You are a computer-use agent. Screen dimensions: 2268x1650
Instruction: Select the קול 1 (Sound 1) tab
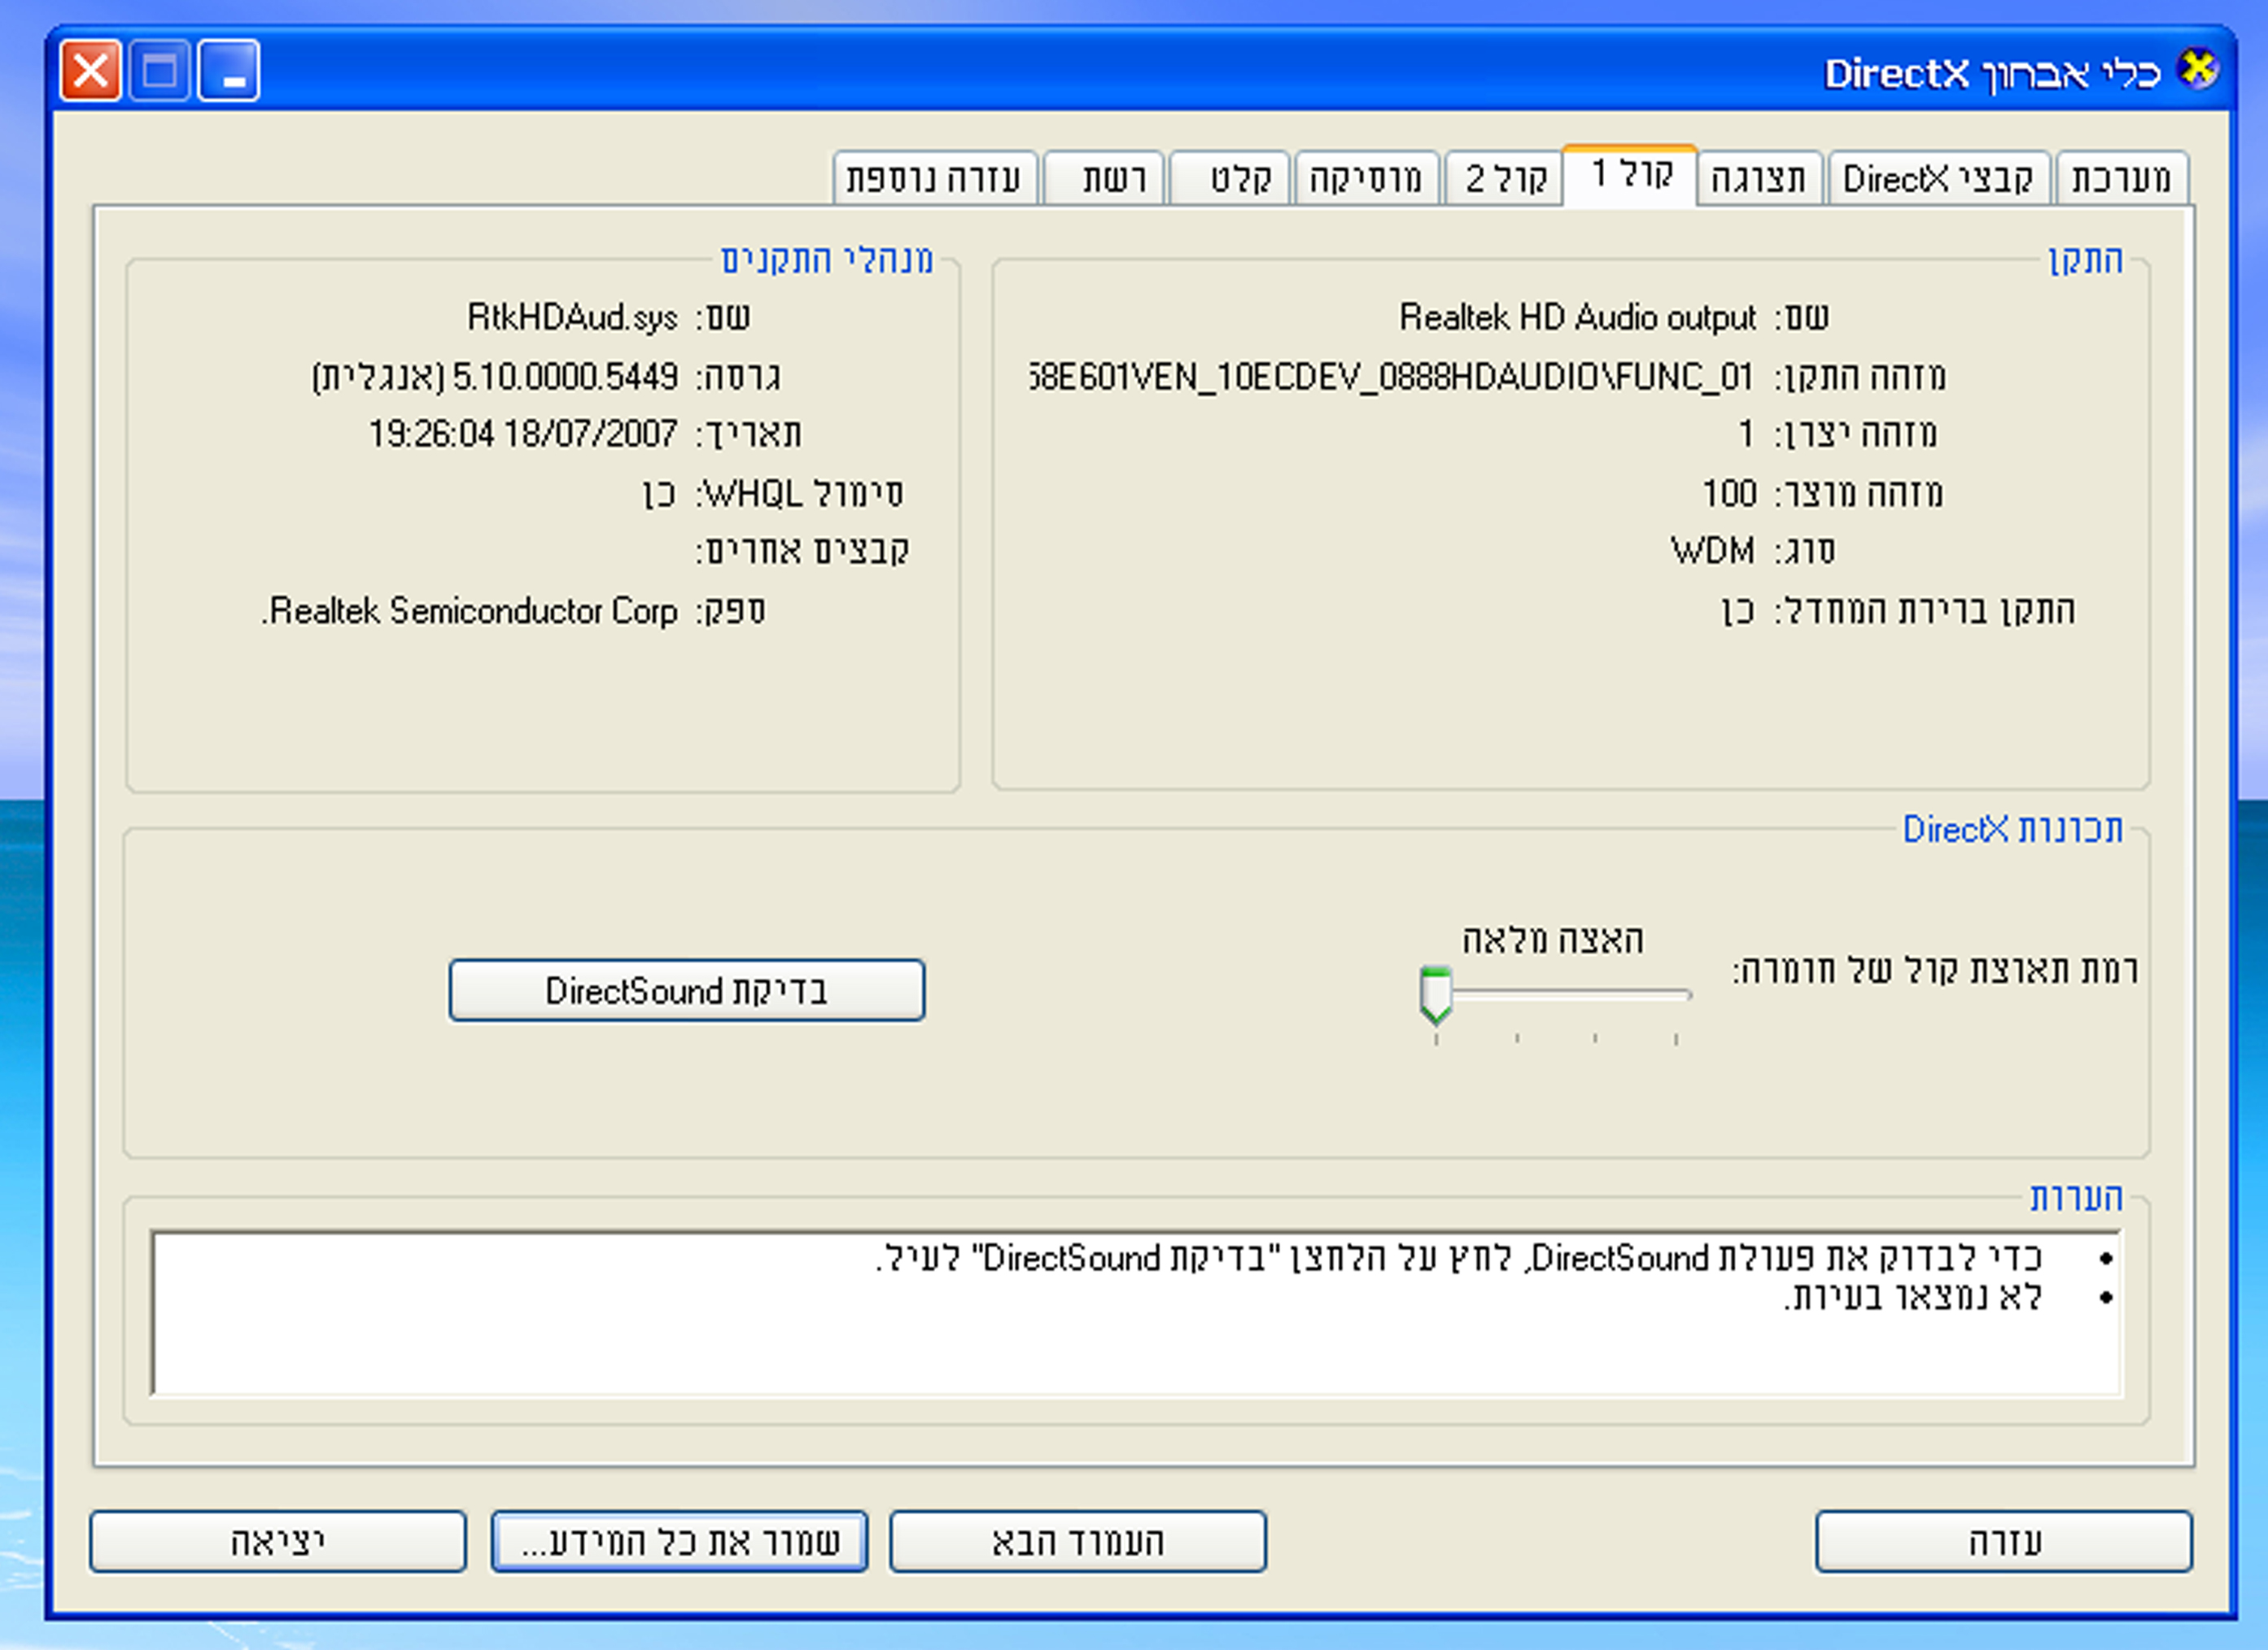1631,175
